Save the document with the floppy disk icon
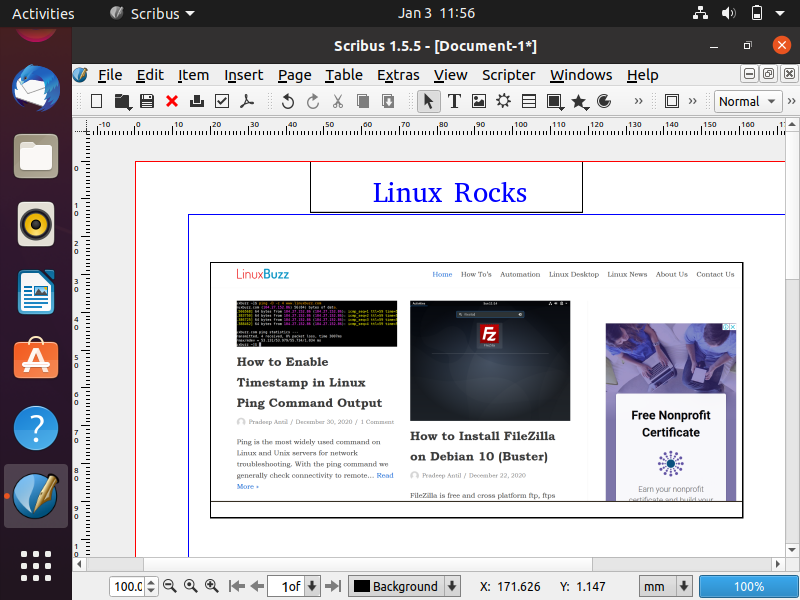 [147, 101]
